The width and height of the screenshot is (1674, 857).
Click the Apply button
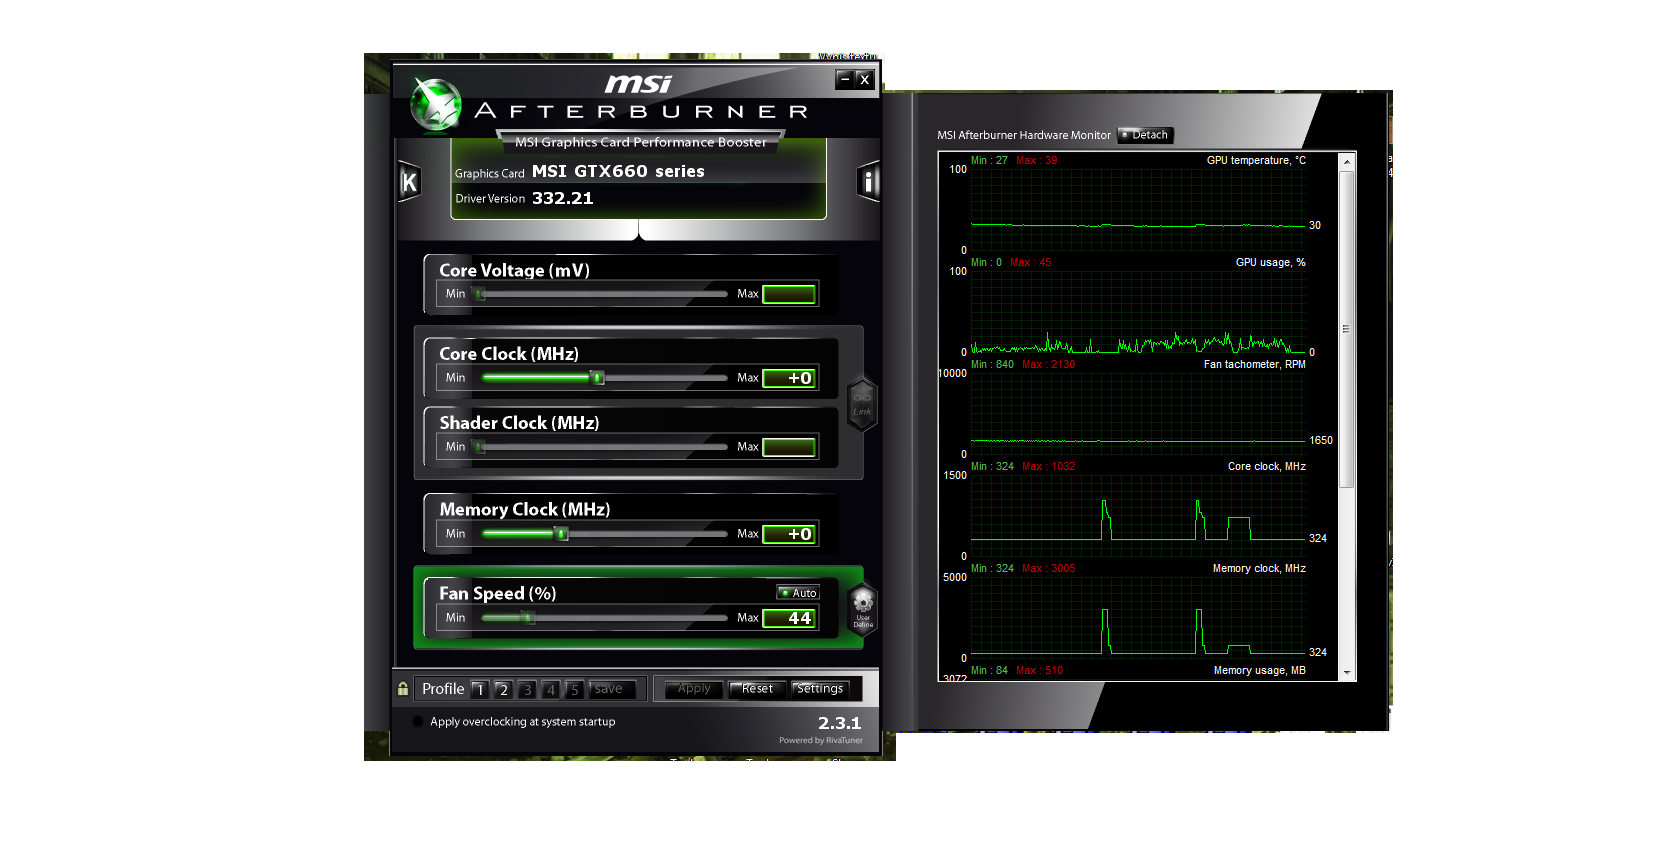[x=694, y=689]
